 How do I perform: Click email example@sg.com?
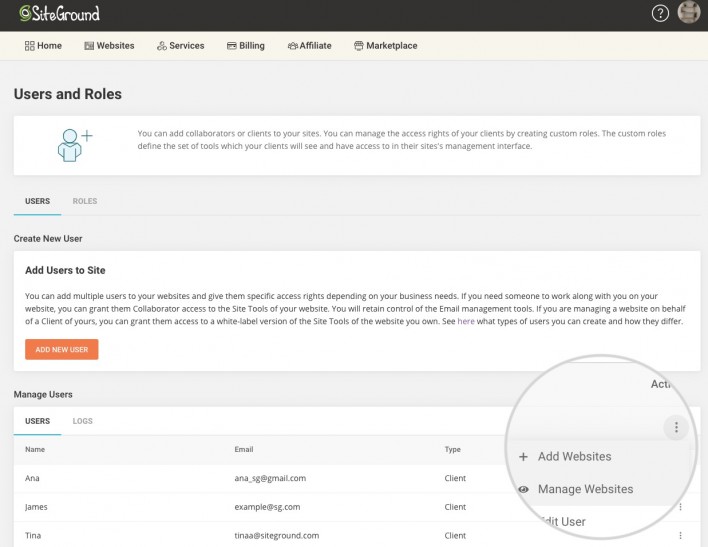click(267, 507)
